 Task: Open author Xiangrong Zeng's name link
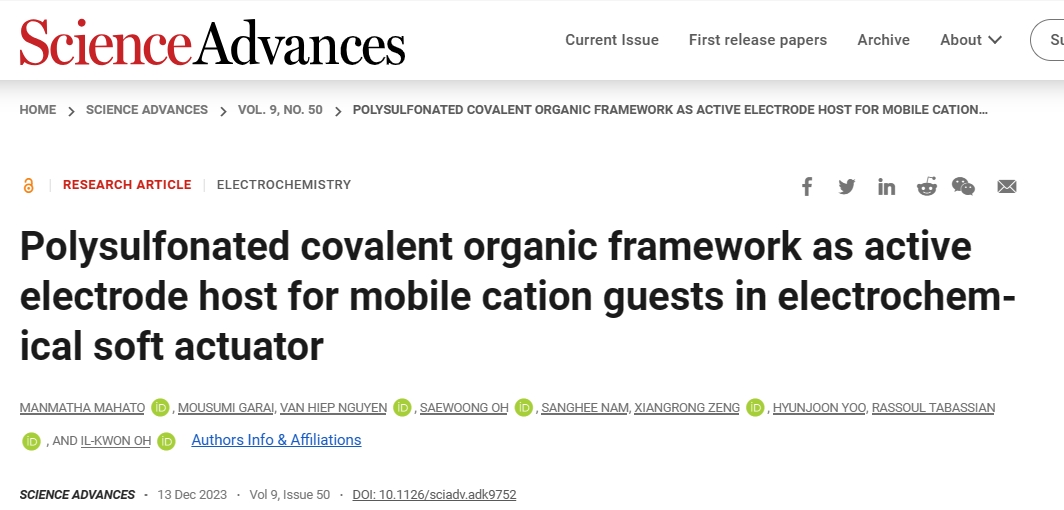coord(687,408)
